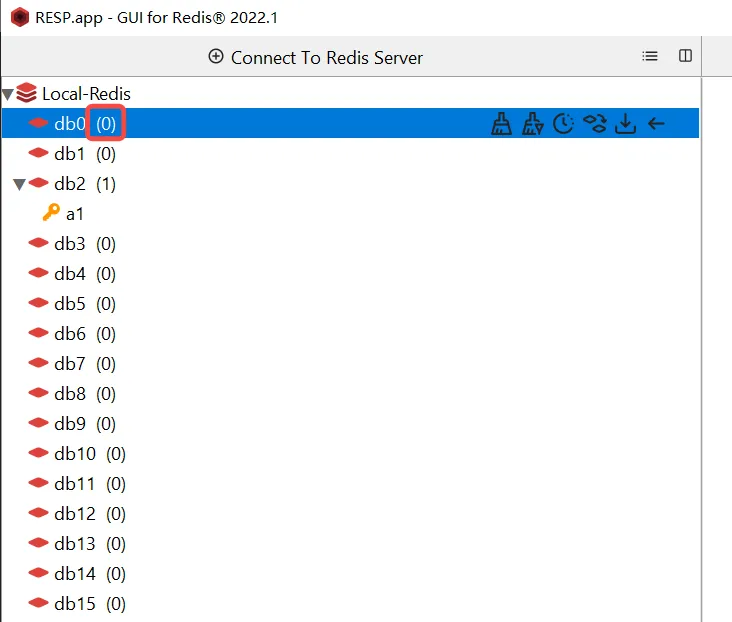Click the red database icon beside db1
The image size is (732, 622).
[x=38, y=153]
